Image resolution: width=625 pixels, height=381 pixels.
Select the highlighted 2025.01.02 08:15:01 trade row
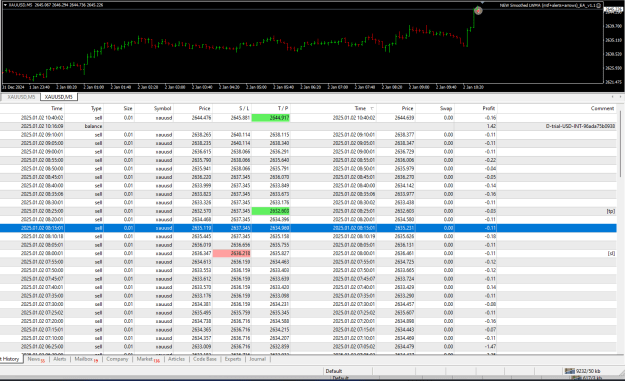pyautogui.click(x=308, y=228)
